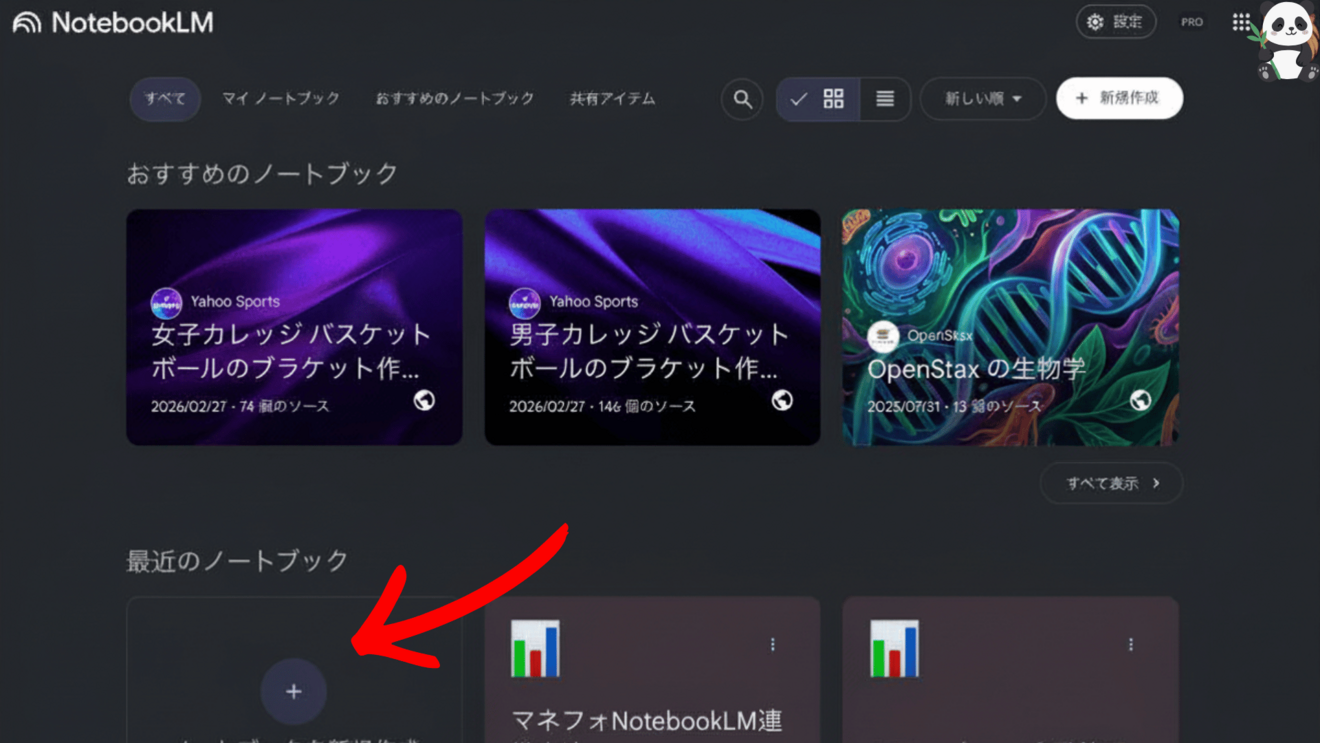Click the Yahoo Sports avatar on 男子カレッジ notebook
1320x743 pixels.
(524, 302)
